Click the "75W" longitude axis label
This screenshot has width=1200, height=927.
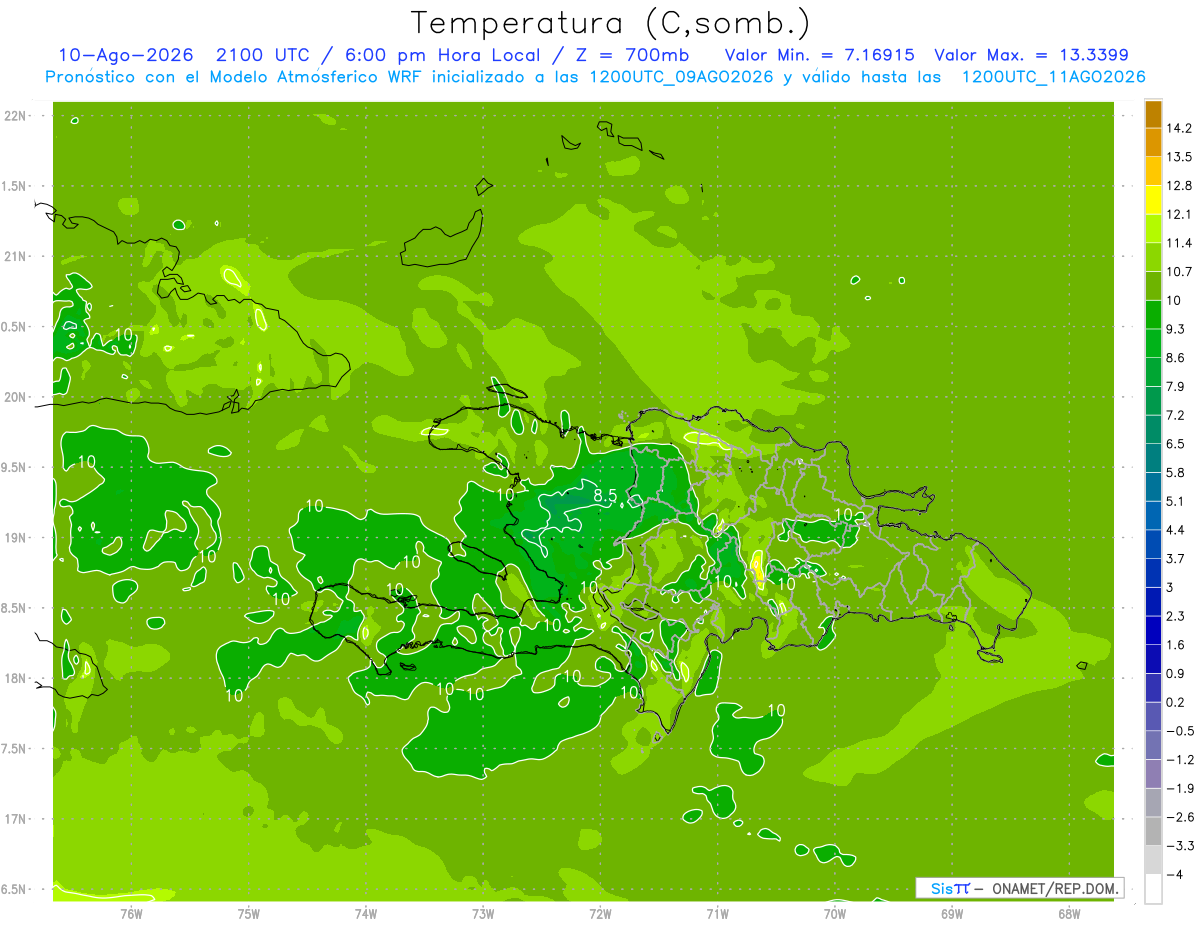point(249,914)
